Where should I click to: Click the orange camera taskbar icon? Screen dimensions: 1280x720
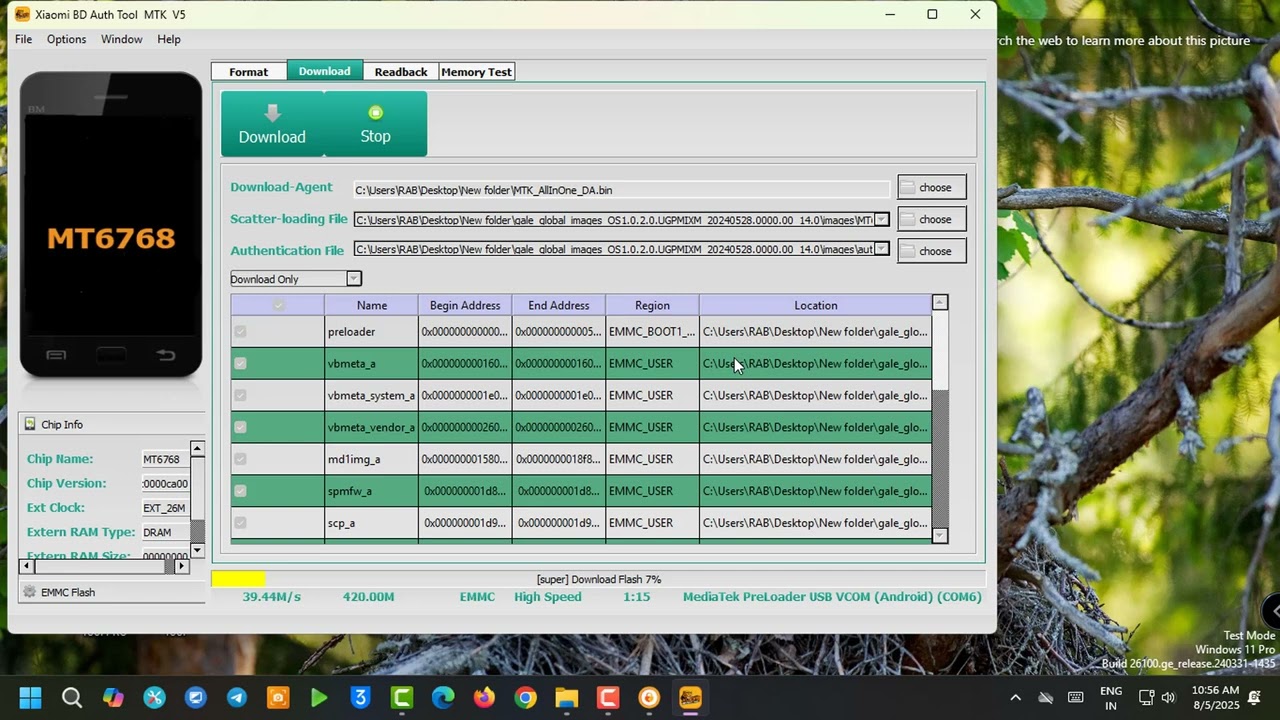(x=278, y=697)
